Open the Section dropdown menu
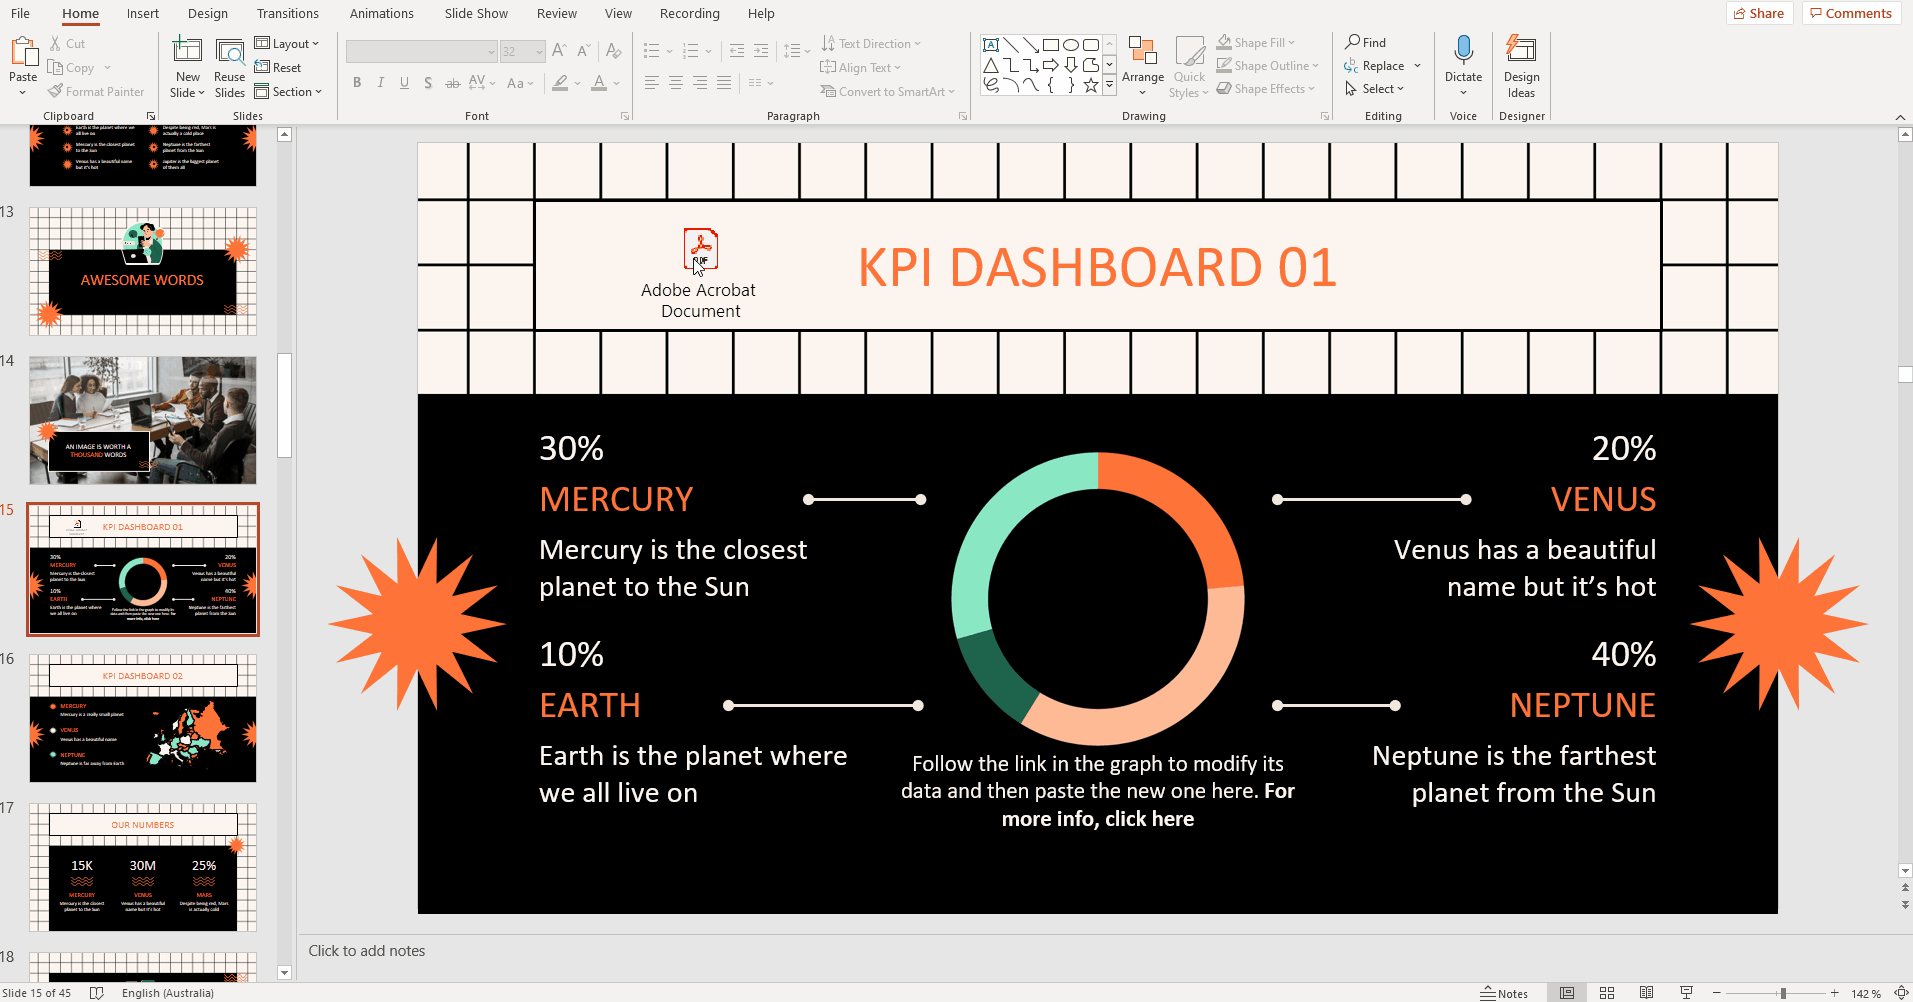The image size is (1913, 1002). click(288, 92)
